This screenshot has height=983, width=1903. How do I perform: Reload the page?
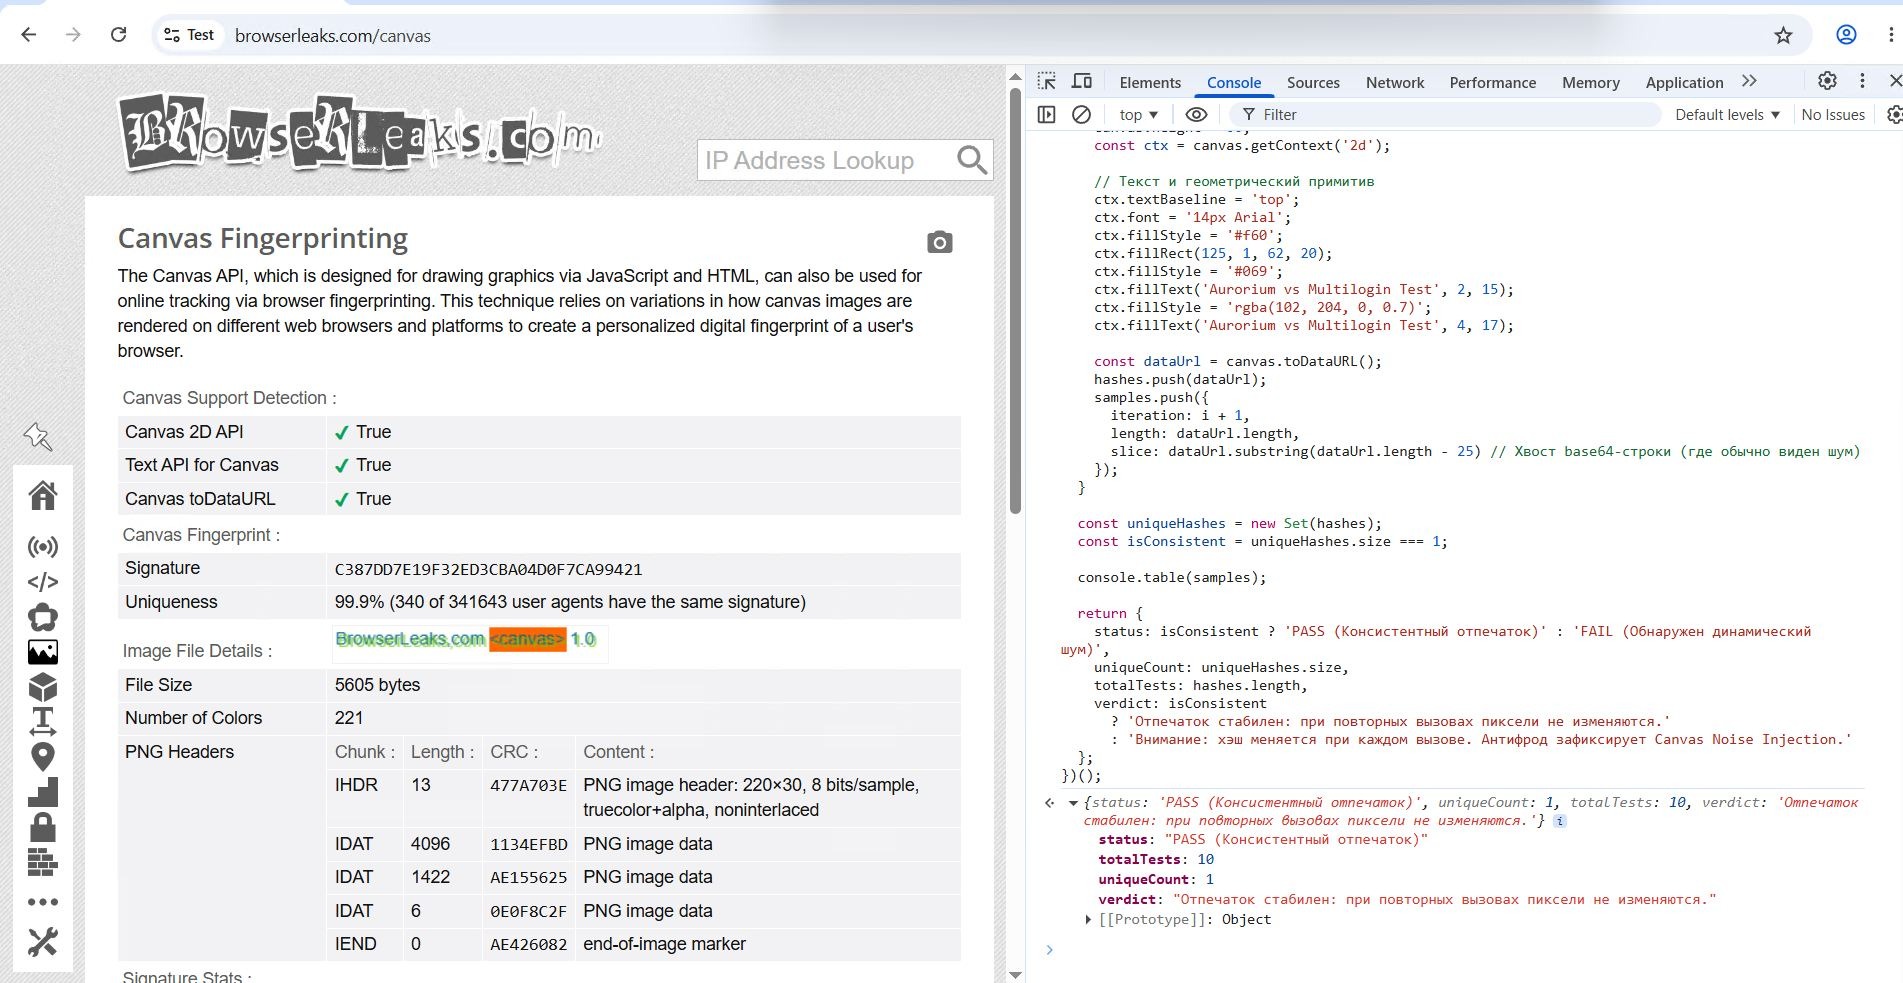118,35
